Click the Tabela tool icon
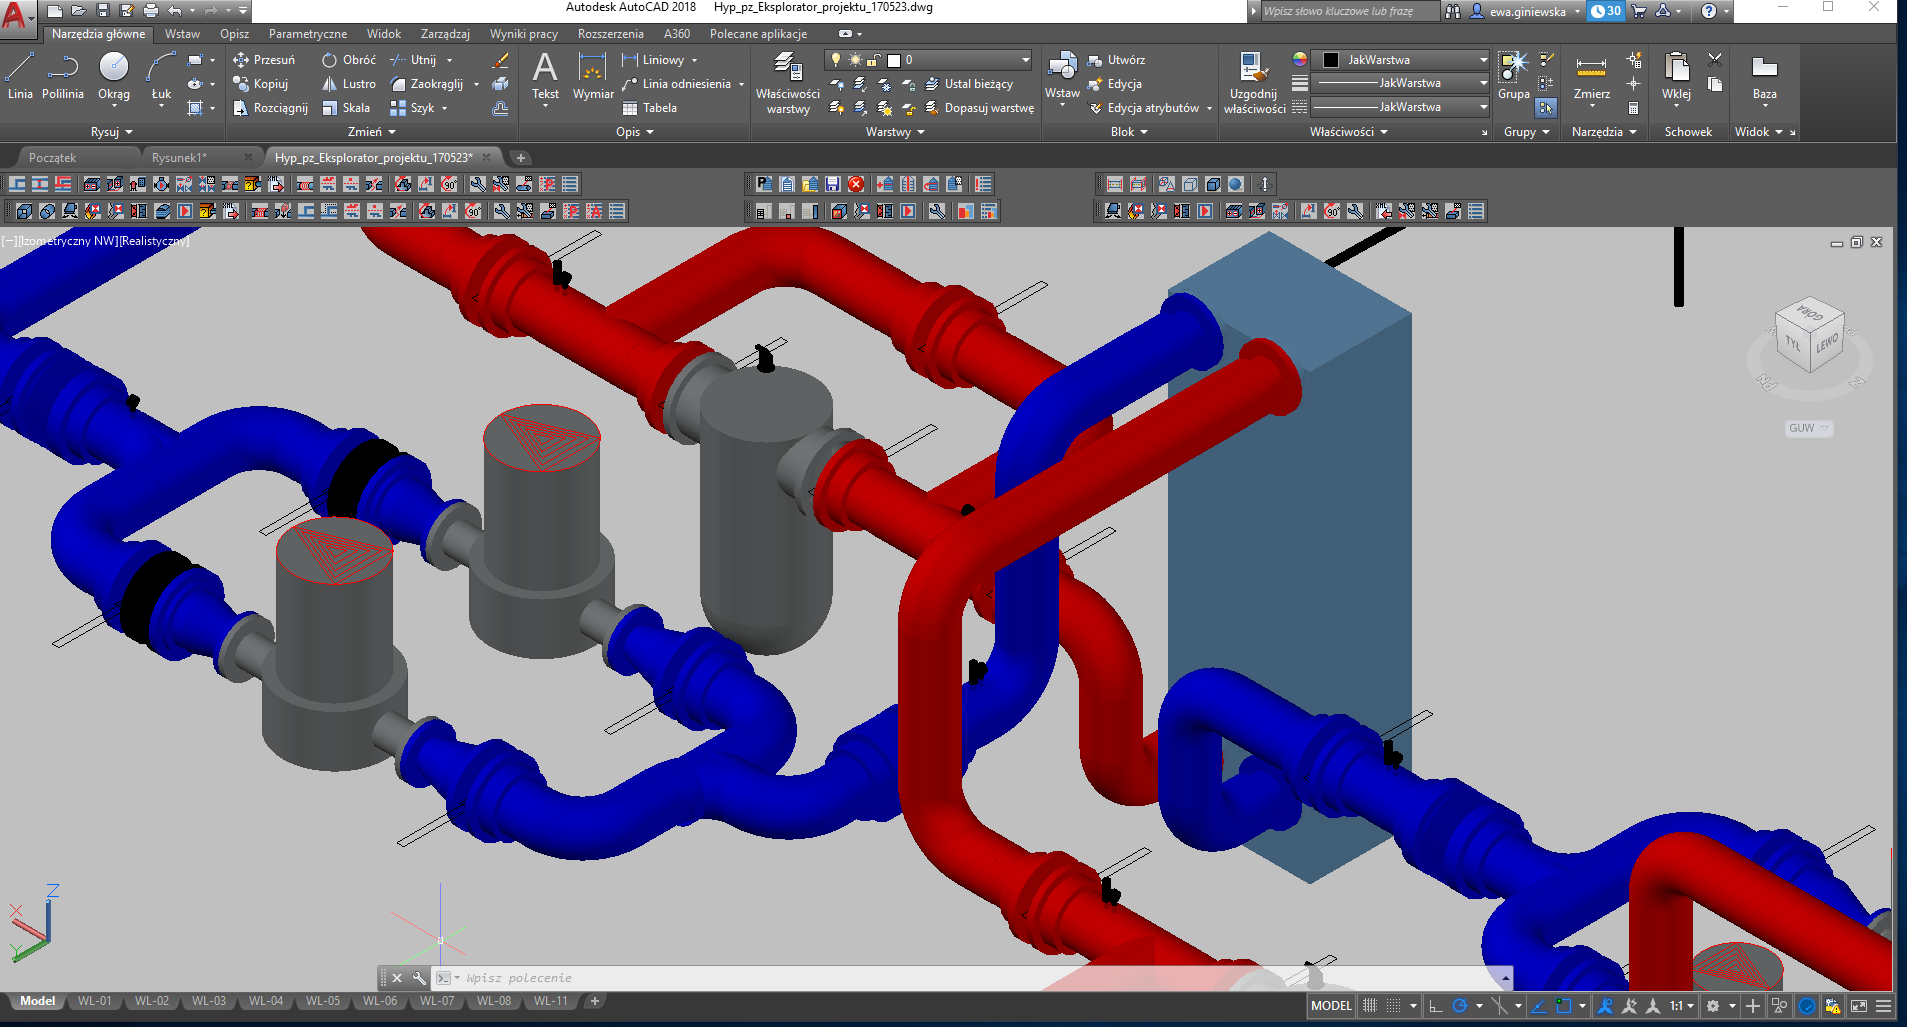This screenshot has height=1027, width=1907. tap(630, 108)
